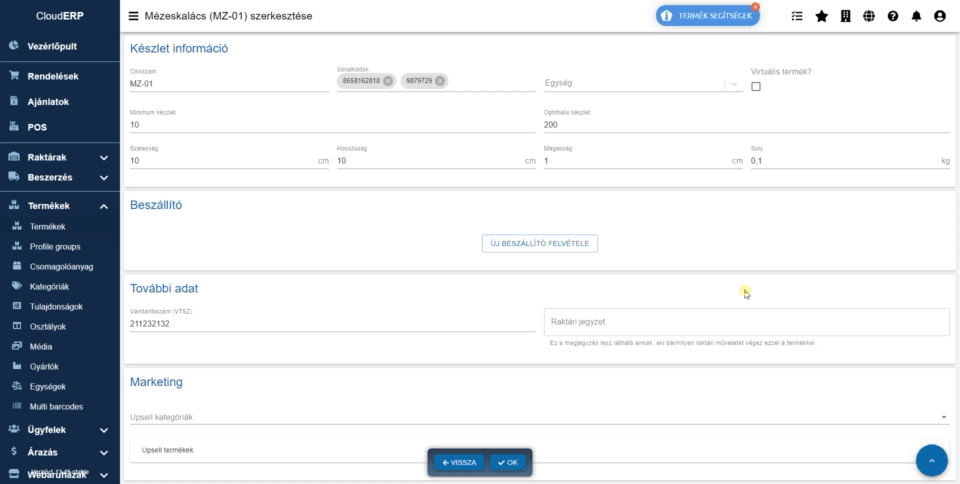The image size is (960, 484).
Task: Click the Minimum készlet field
Action: [x=332, y=125]
